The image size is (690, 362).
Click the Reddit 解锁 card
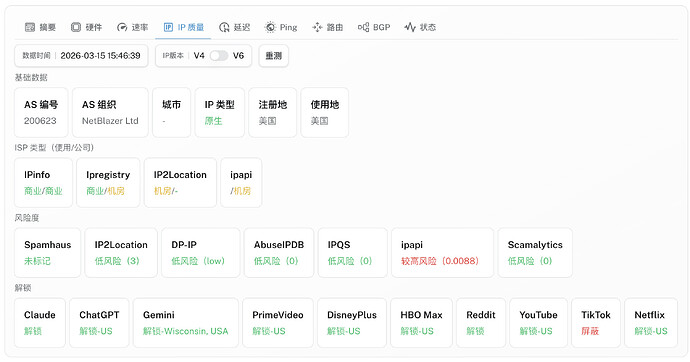point(481,323)
